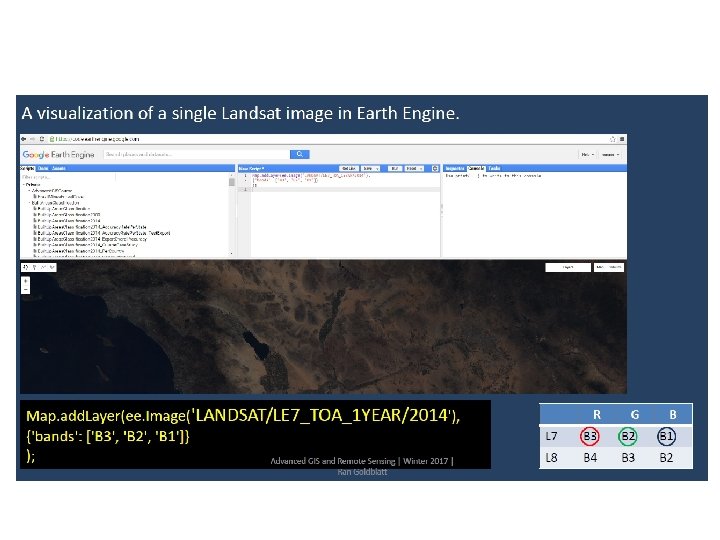Collapse the second script folder under Owner
The height and width of the screenshot is (540, 720).
tap(30, 202)
